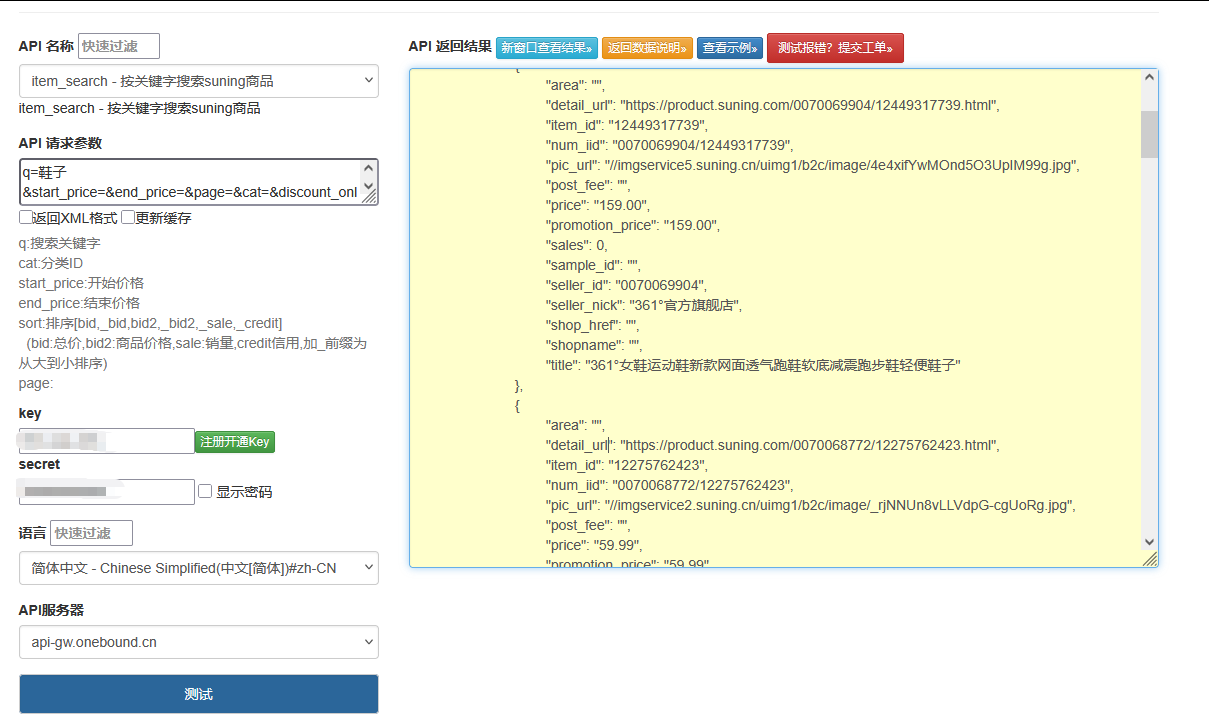Click the seller_nick "361°官方旗舰店" line
This screenshot has height=726, width=1209.
(644, 305)
